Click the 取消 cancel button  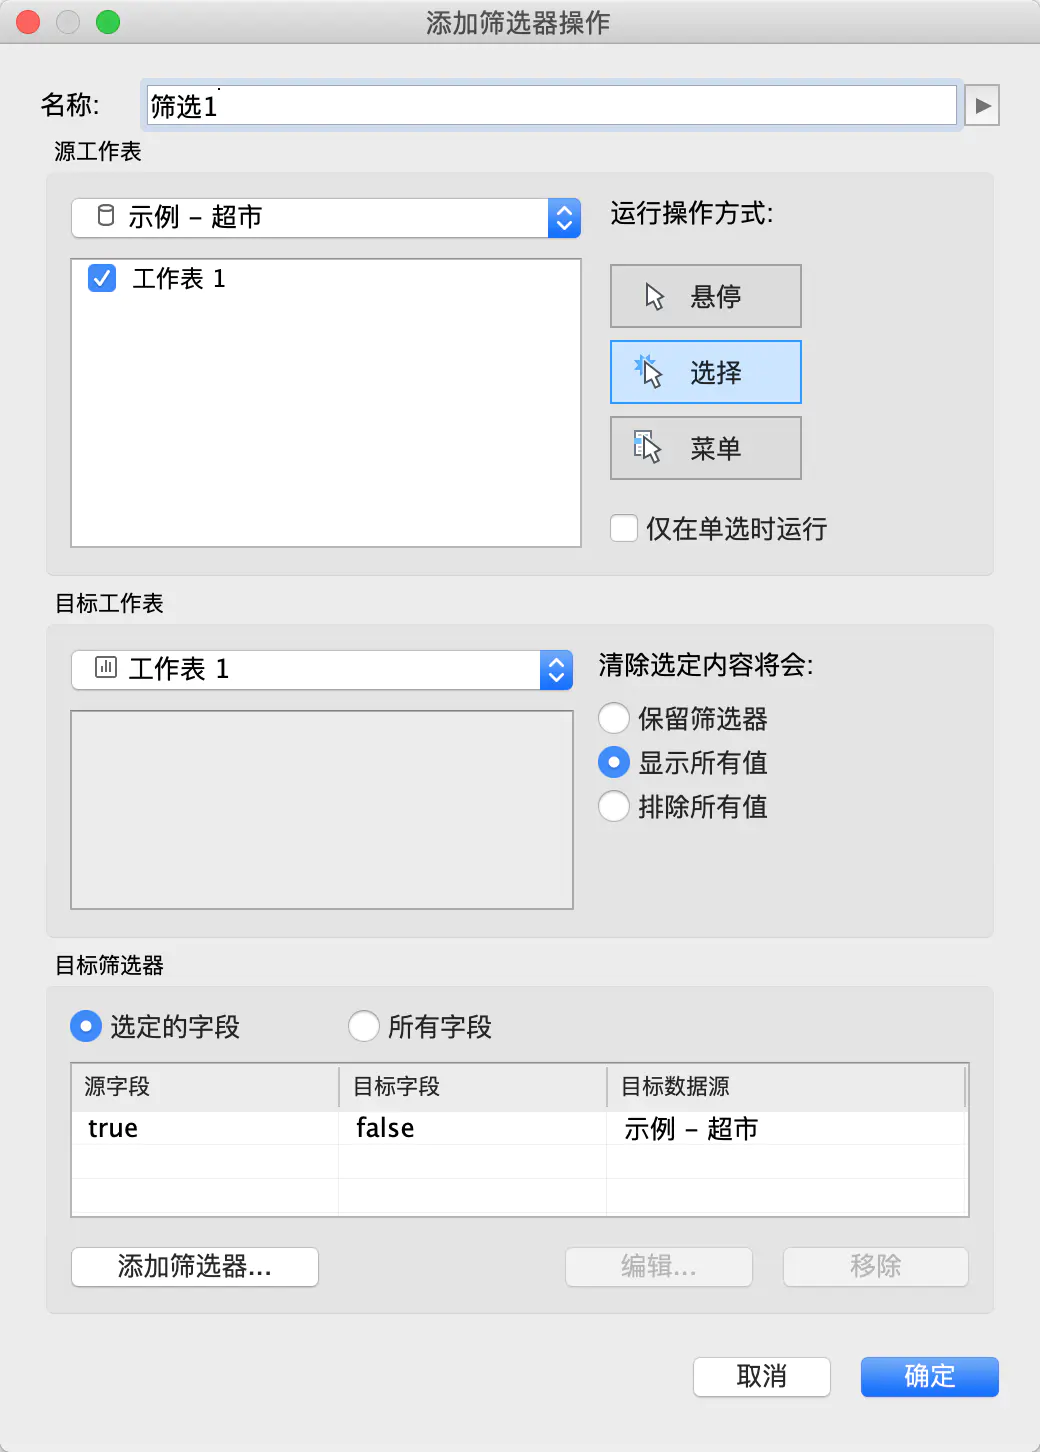click(x=762, y=1377)
